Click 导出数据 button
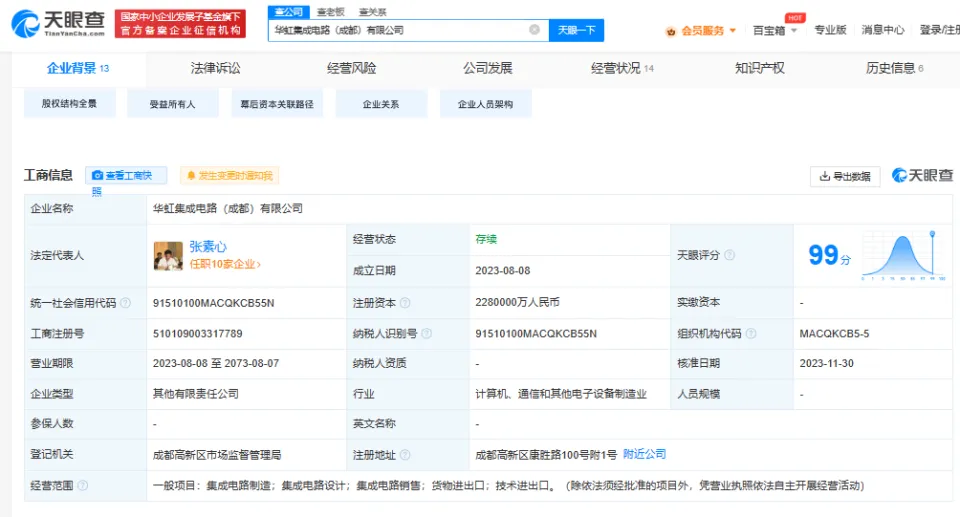 click(x=845, y=176)
